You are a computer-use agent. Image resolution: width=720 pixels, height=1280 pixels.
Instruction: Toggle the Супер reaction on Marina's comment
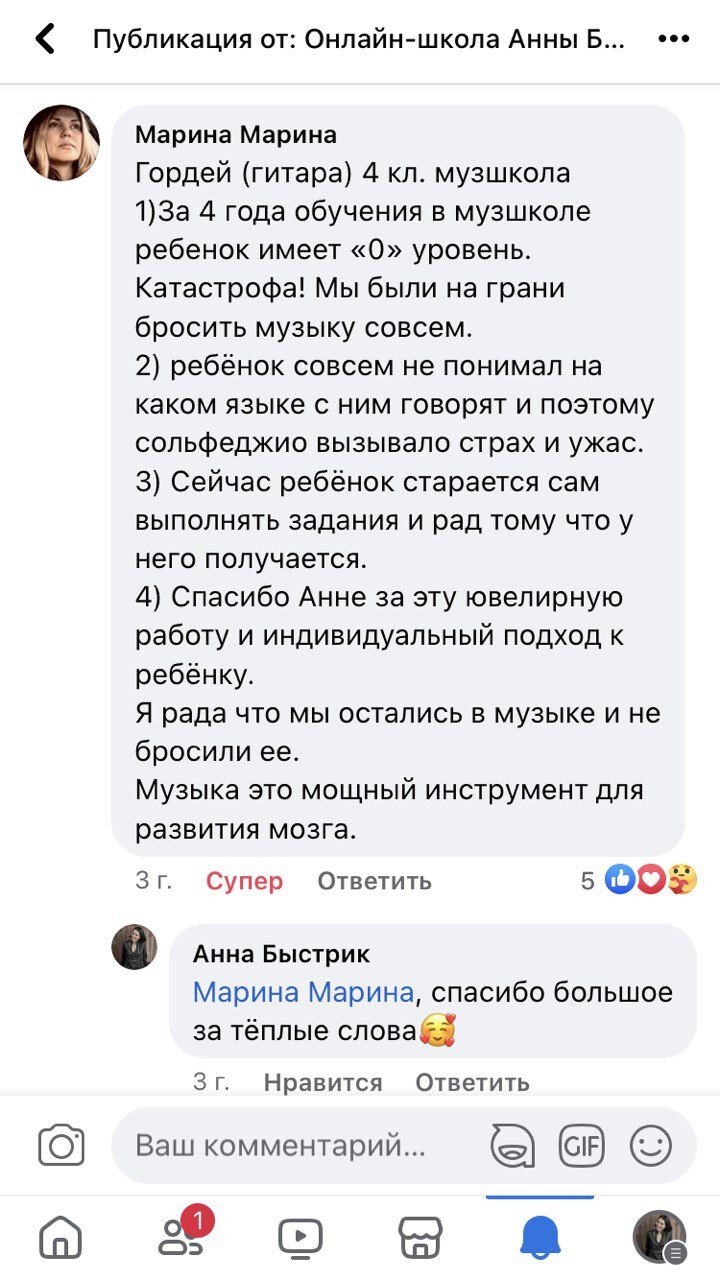[244, 881]
